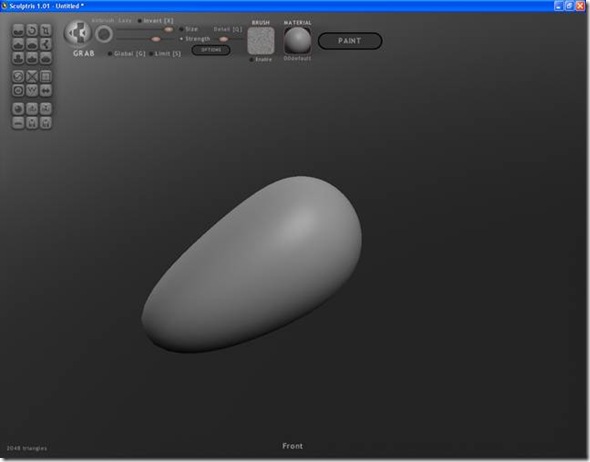Click the circular brush preview ring
Screen dimensions: 590x462
104,35
